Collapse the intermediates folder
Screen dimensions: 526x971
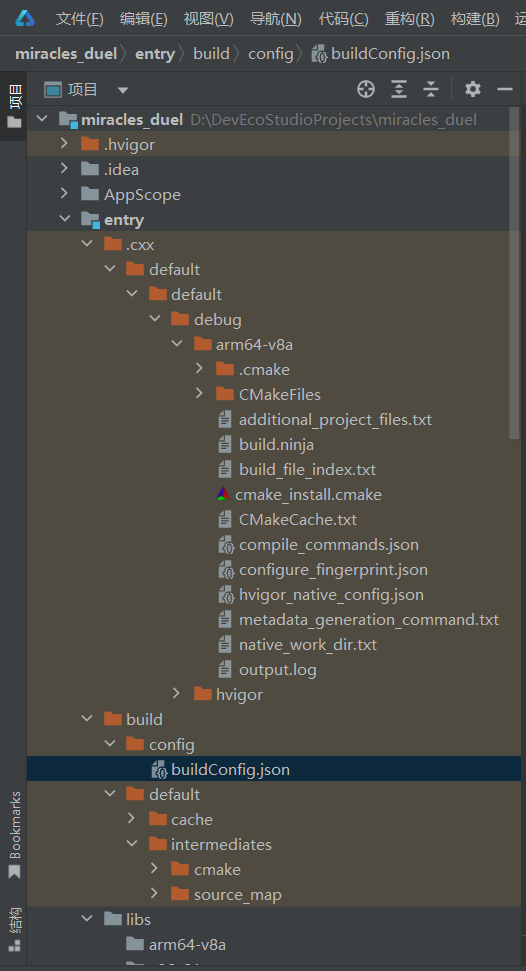click(x=131, y=844)
